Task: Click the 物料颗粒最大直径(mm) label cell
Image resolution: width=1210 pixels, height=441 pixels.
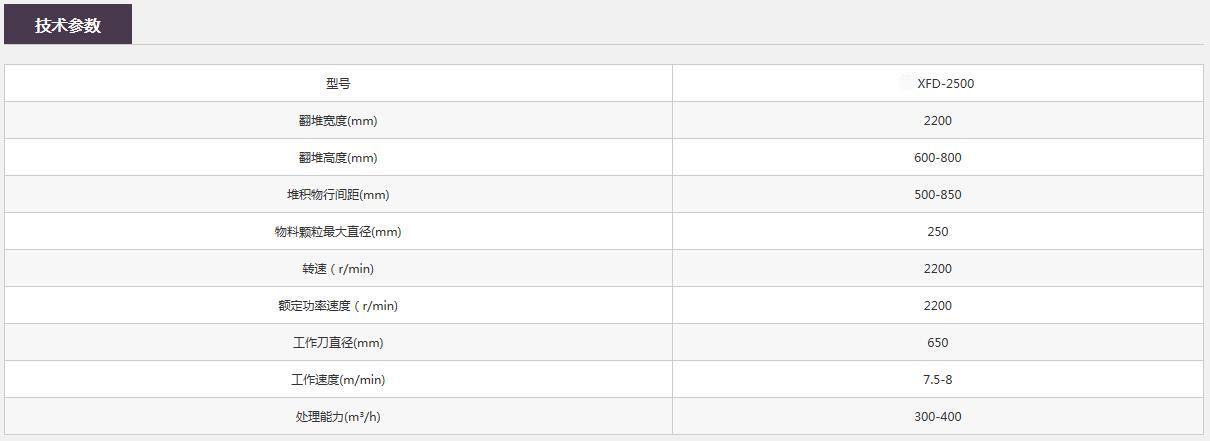Action: [x=338, y=232]
